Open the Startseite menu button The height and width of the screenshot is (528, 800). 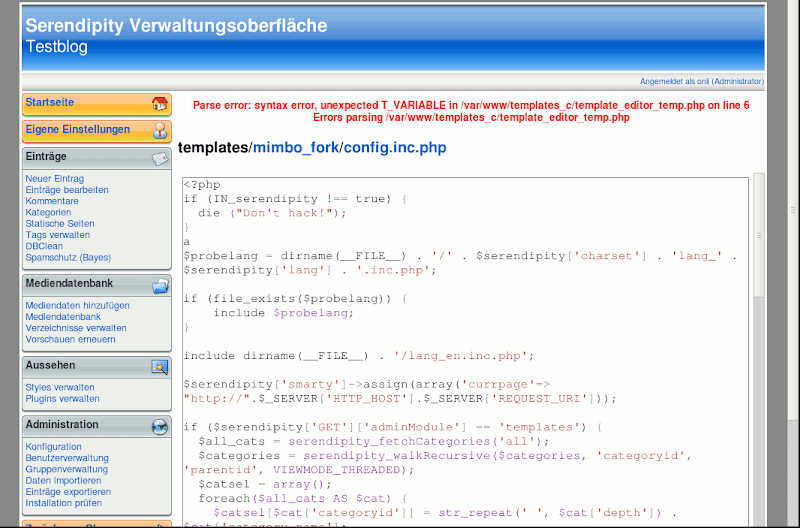[x=97, y=104]
